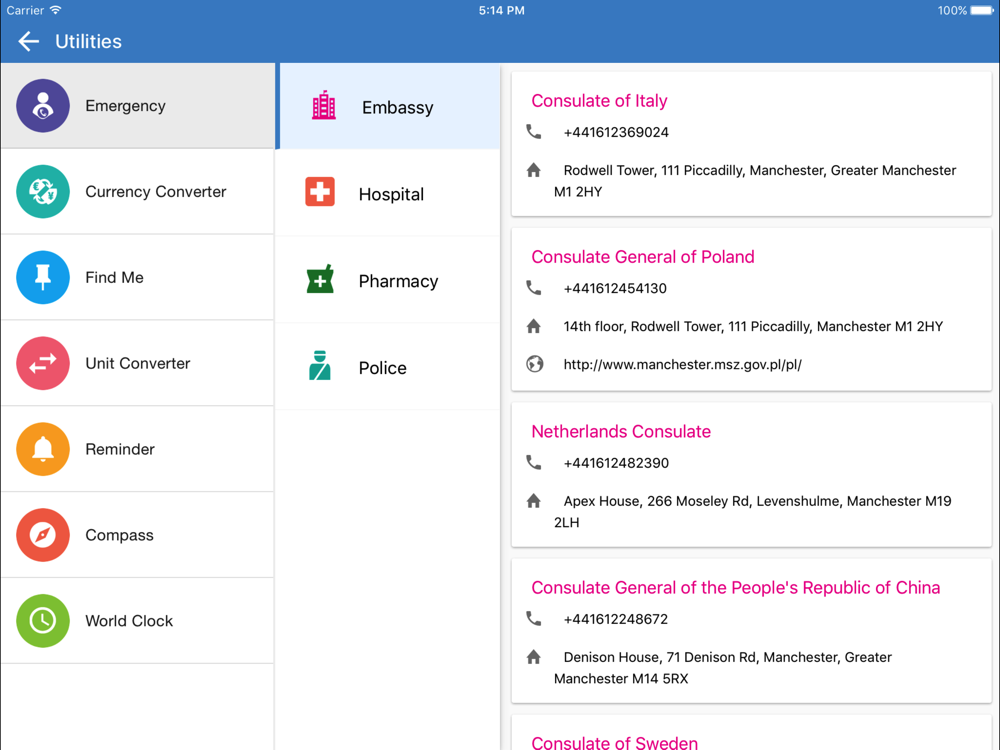Open the World Clock icon

point(43,621)
